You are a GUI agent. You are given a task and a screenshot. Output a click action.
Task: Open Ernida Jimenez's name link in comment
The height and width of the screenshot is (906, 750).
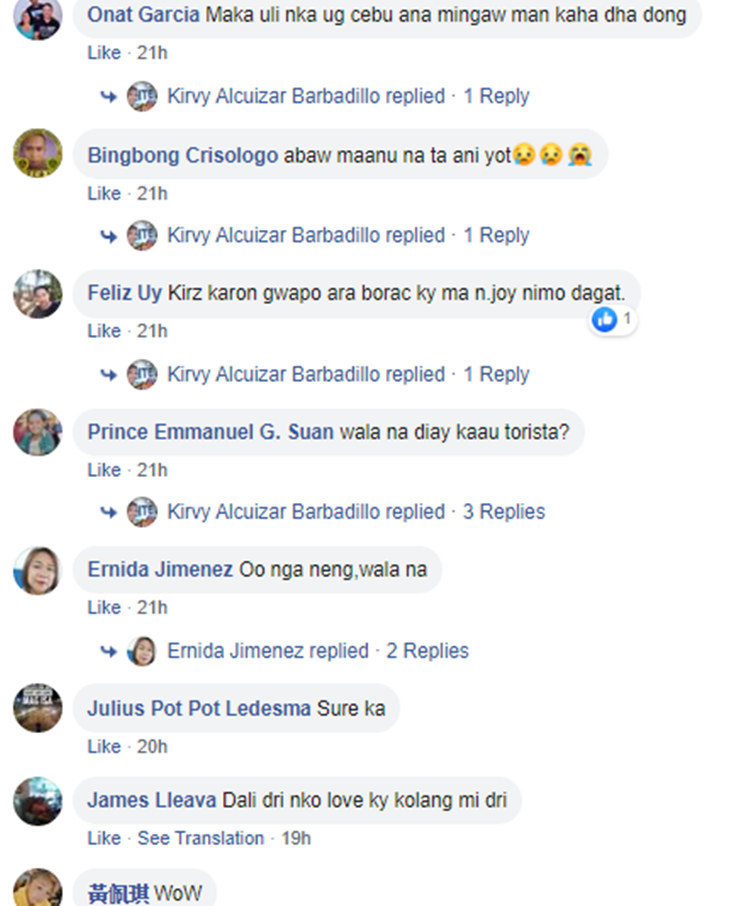160,570
